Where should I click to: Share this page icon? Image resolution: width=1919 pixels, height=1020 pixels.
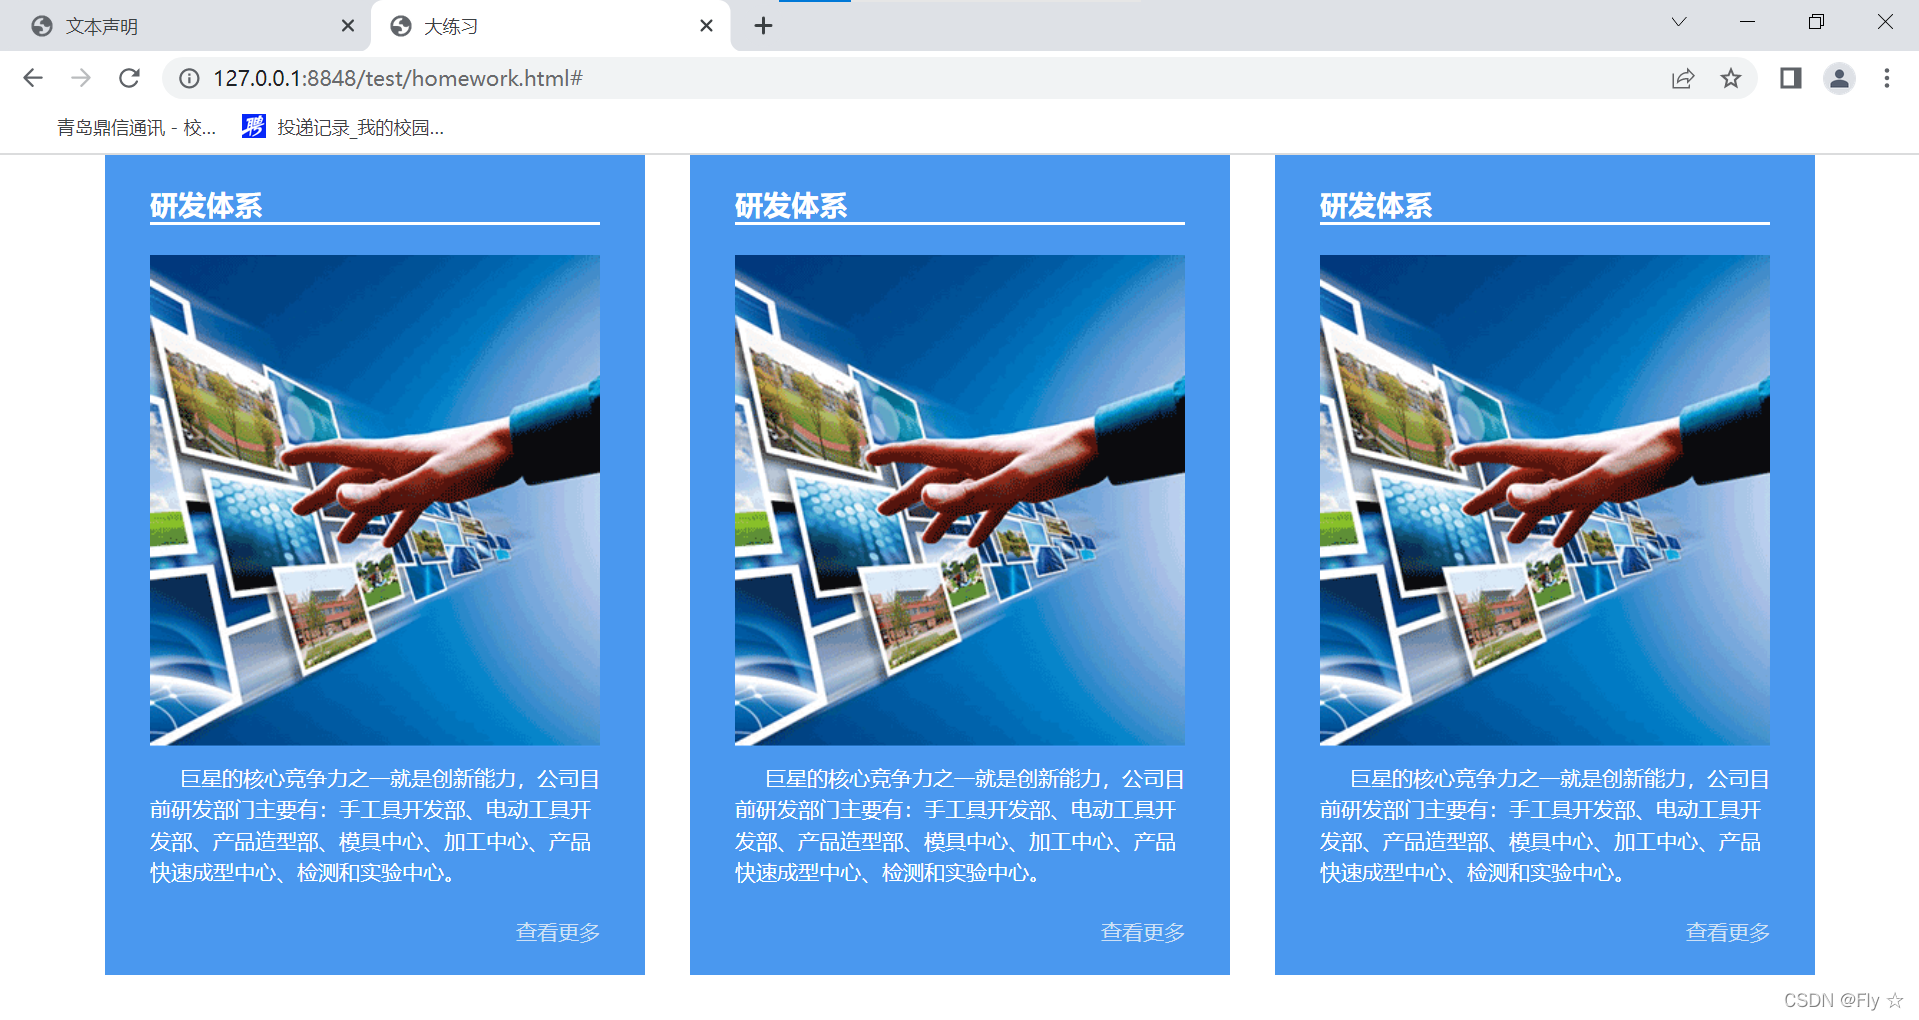1683,78
